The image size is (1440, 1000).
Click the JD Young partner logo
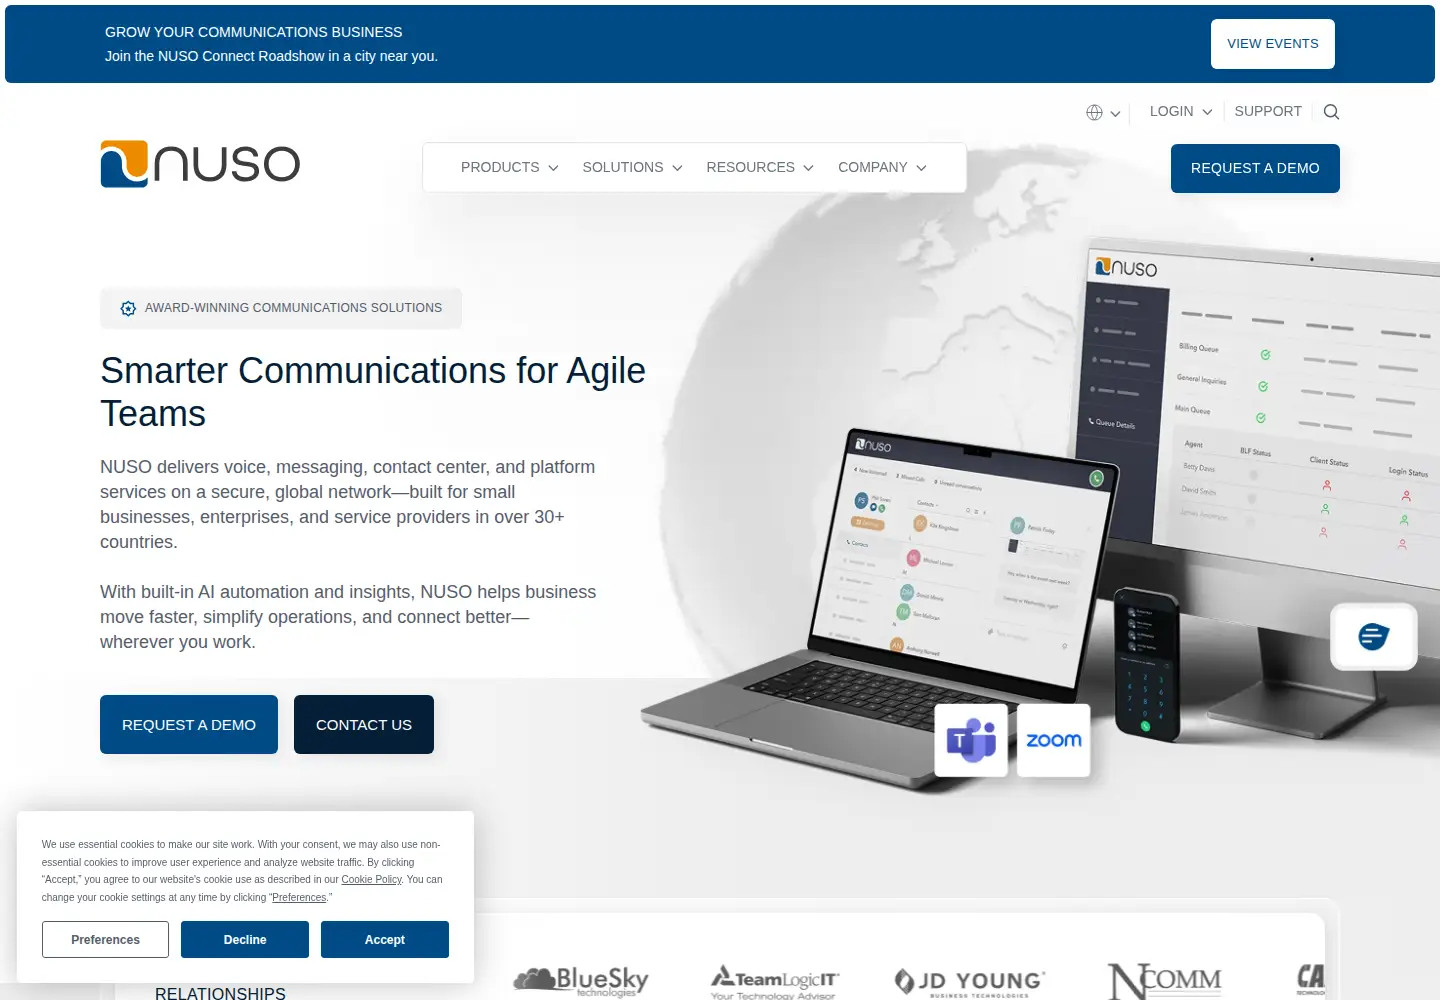970,982
